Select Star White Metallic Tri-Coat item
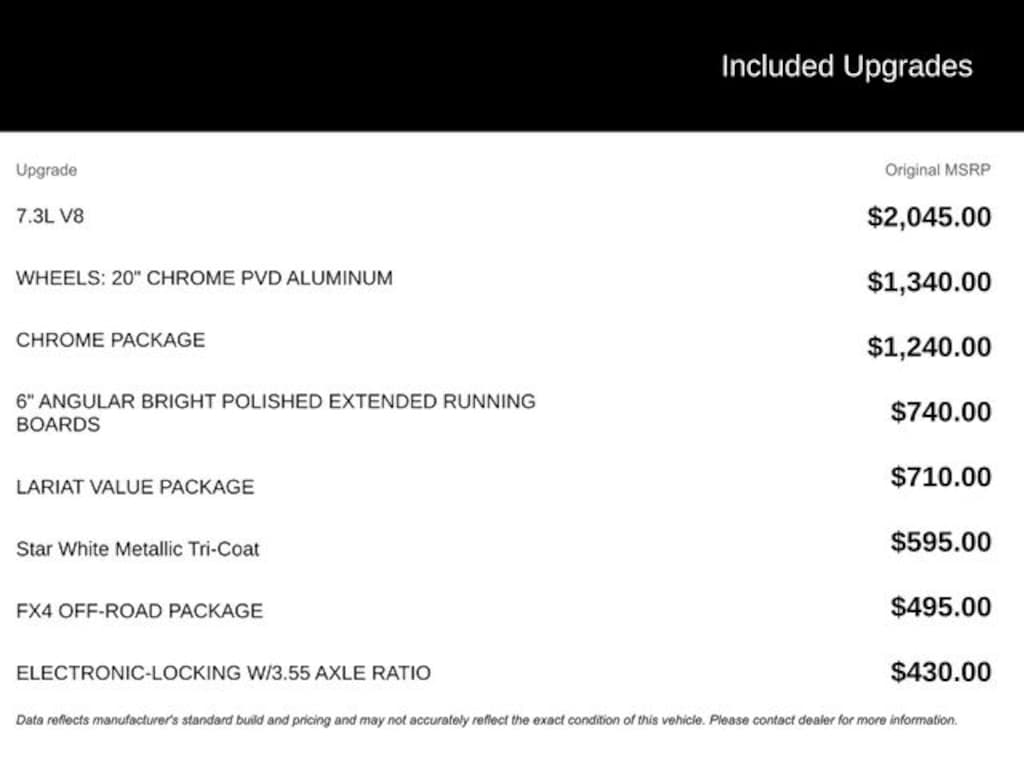This screenshot has height=768, width=1024. click(138, 549)
